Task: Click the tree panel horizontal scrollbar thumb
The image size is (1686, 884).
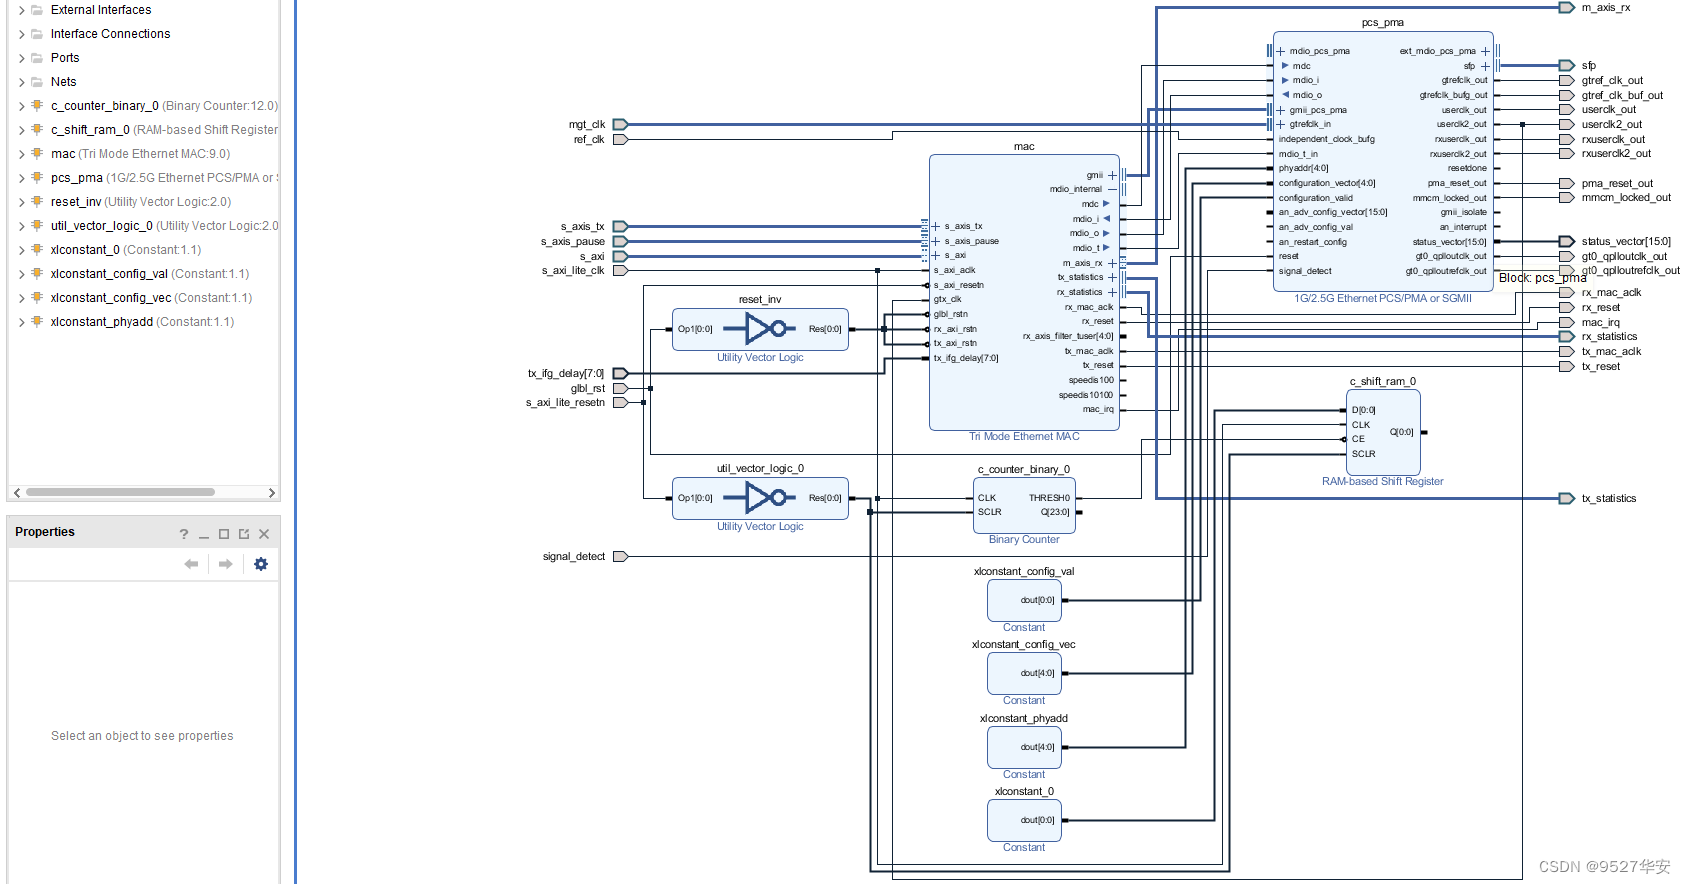Action: coord(121,492)
